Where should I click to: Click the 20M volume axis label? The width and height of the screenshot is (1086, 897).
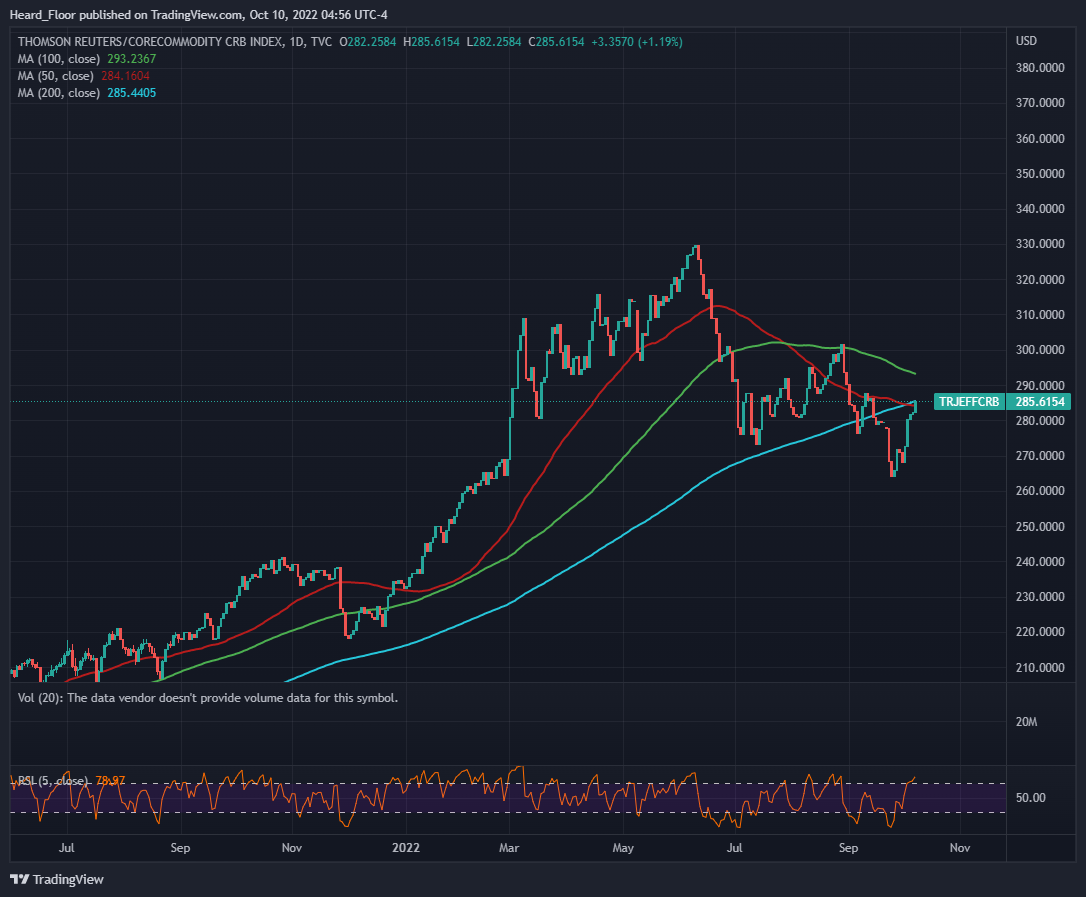1026,722
